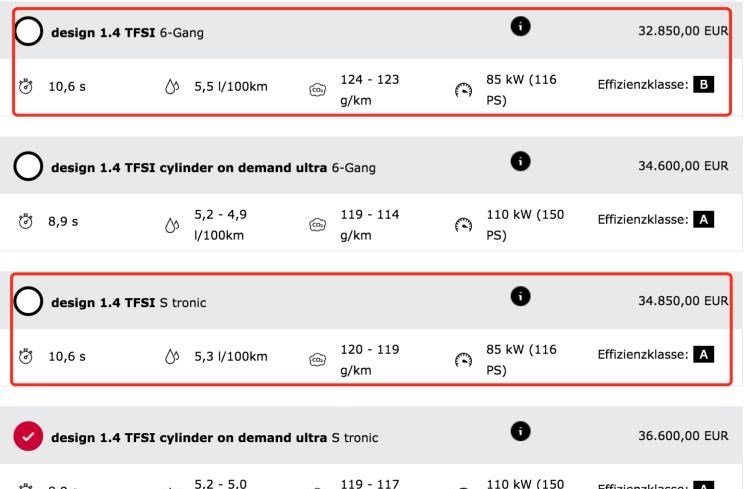Select design 1.4 TFSI S tronic radio button

[x=28, y=302]
